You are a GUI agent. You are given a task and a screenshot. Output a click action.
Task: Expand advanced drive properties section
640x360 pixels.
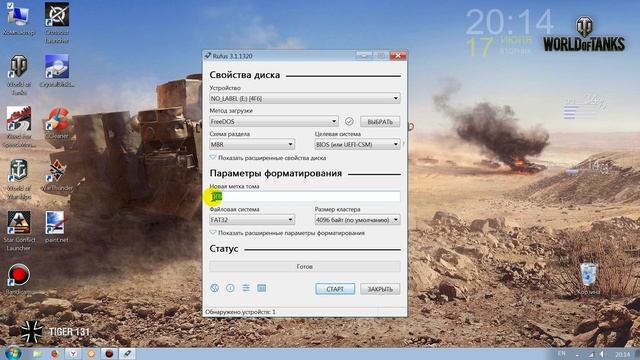268,158
